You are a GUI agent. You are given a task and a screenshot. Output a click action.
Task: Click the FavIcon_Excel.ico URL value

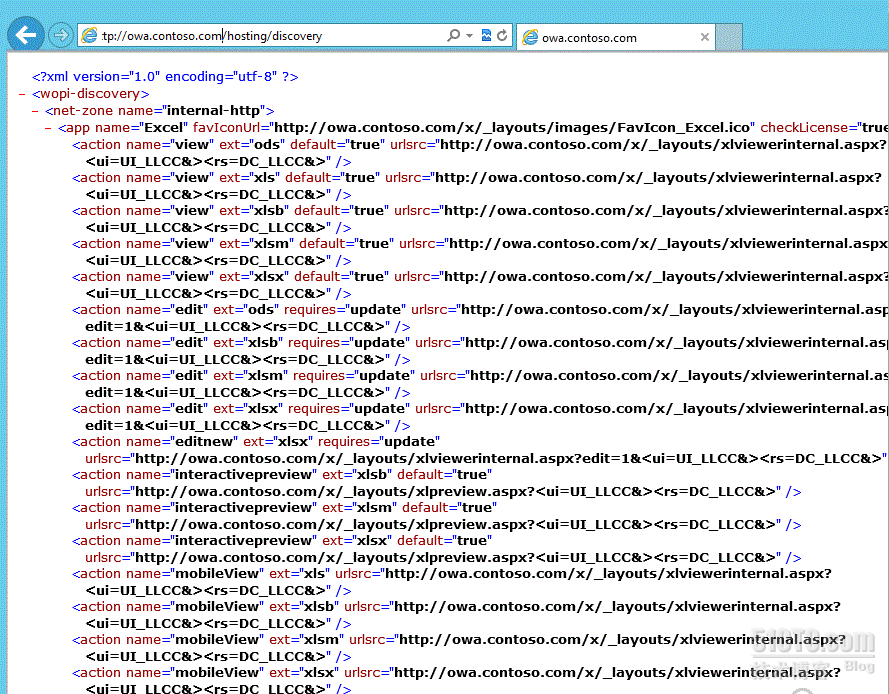(512, 128)
